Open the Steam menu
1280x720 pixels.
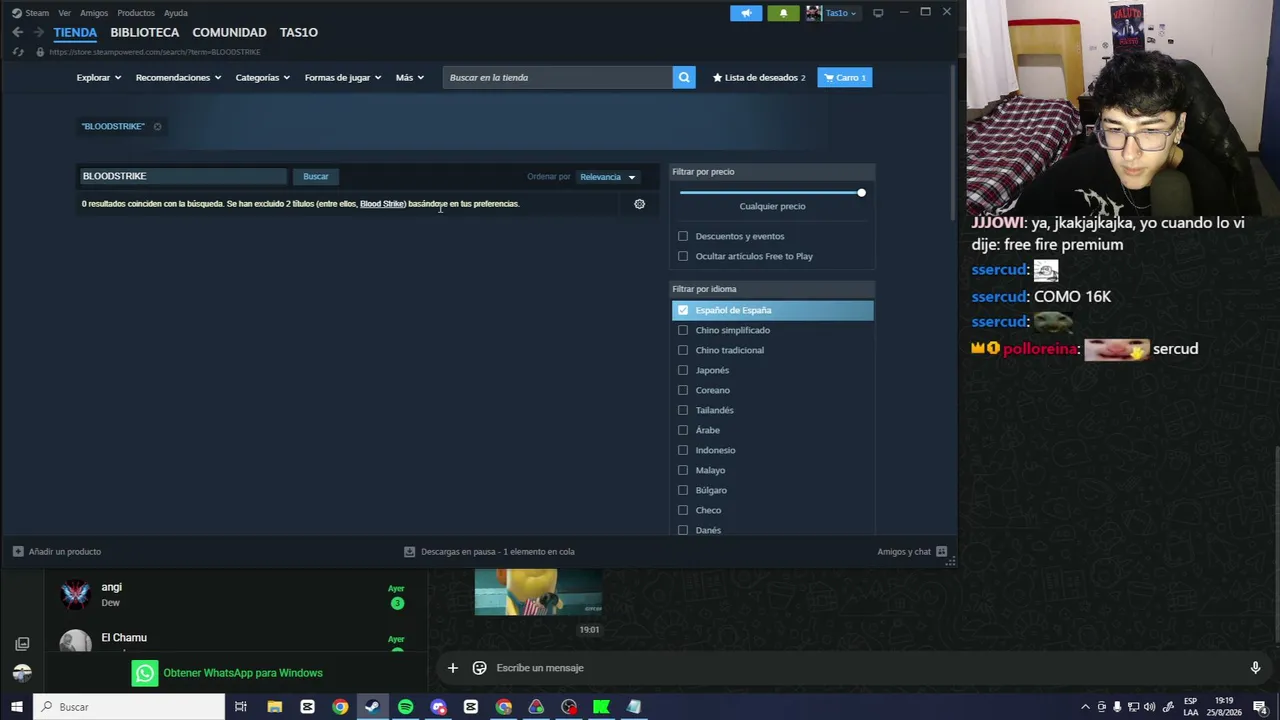tap(31, 13)
